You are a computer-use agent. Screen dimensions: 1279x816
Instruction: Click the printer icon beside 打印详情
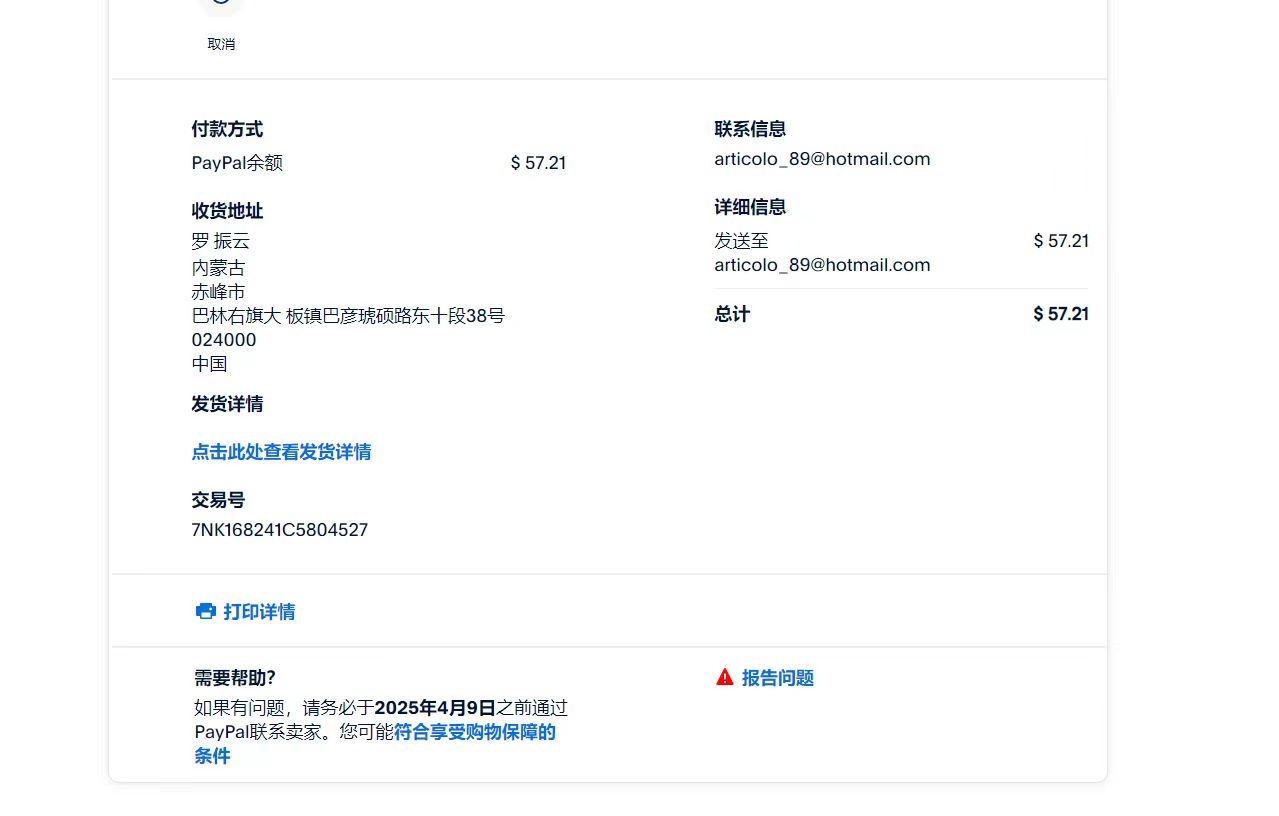(205, 611)
